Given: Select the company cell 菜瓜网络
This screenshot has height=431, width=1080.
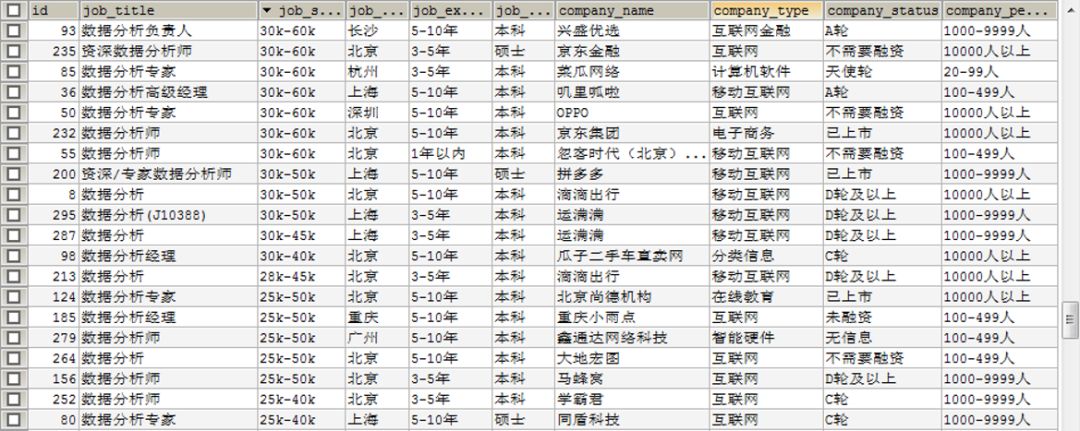Looking at the screenshot, I should coord(632,72).
